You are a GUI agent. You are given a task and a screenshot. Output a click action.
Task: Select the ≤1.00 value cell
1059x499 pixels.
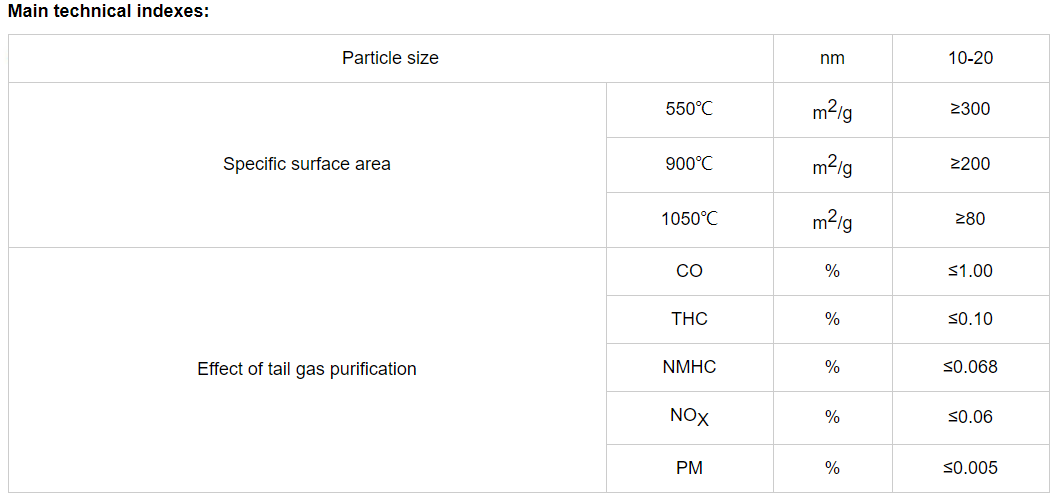click(x=970, y=271)
